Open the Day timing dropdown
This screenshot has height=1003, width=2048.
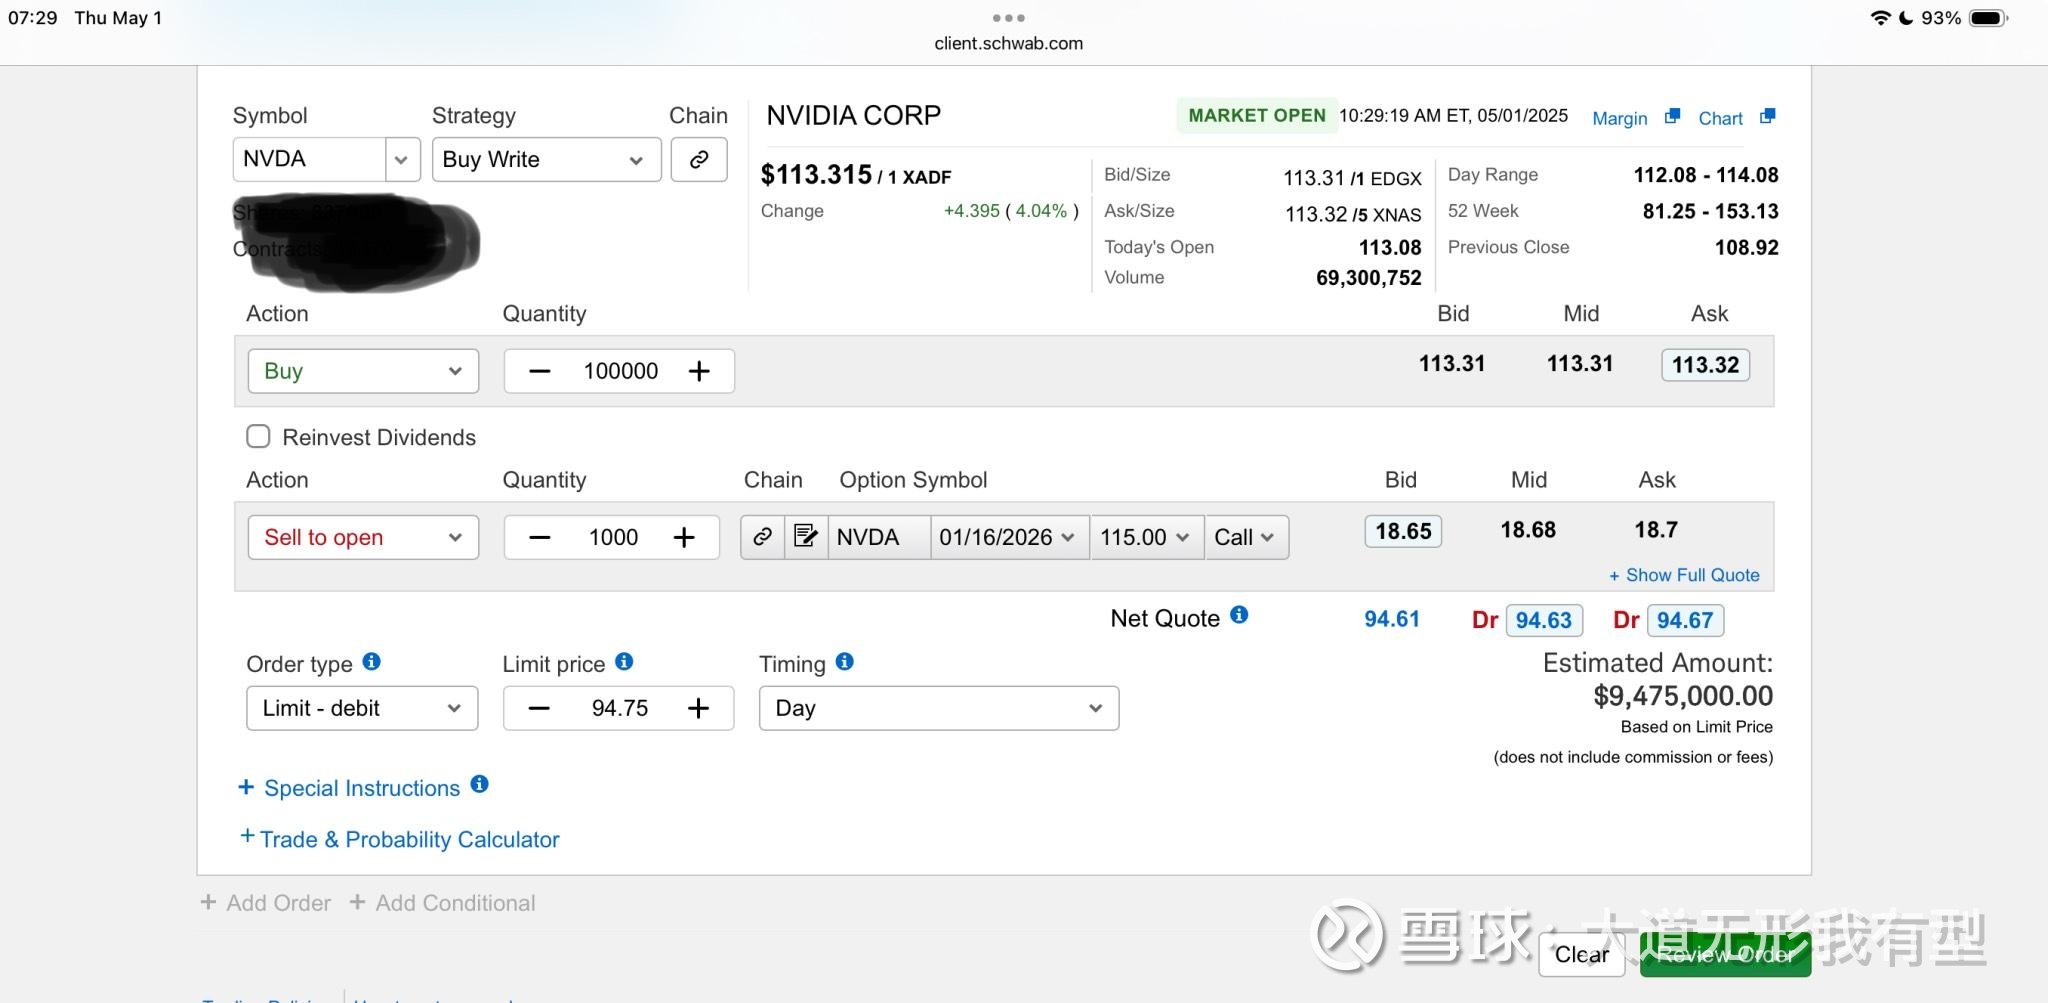coord(939,708)
